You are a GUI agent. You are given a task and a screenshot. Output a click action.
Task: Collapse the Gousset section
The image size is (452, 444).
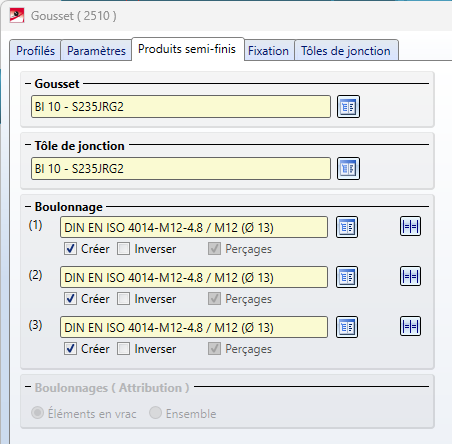28,83
